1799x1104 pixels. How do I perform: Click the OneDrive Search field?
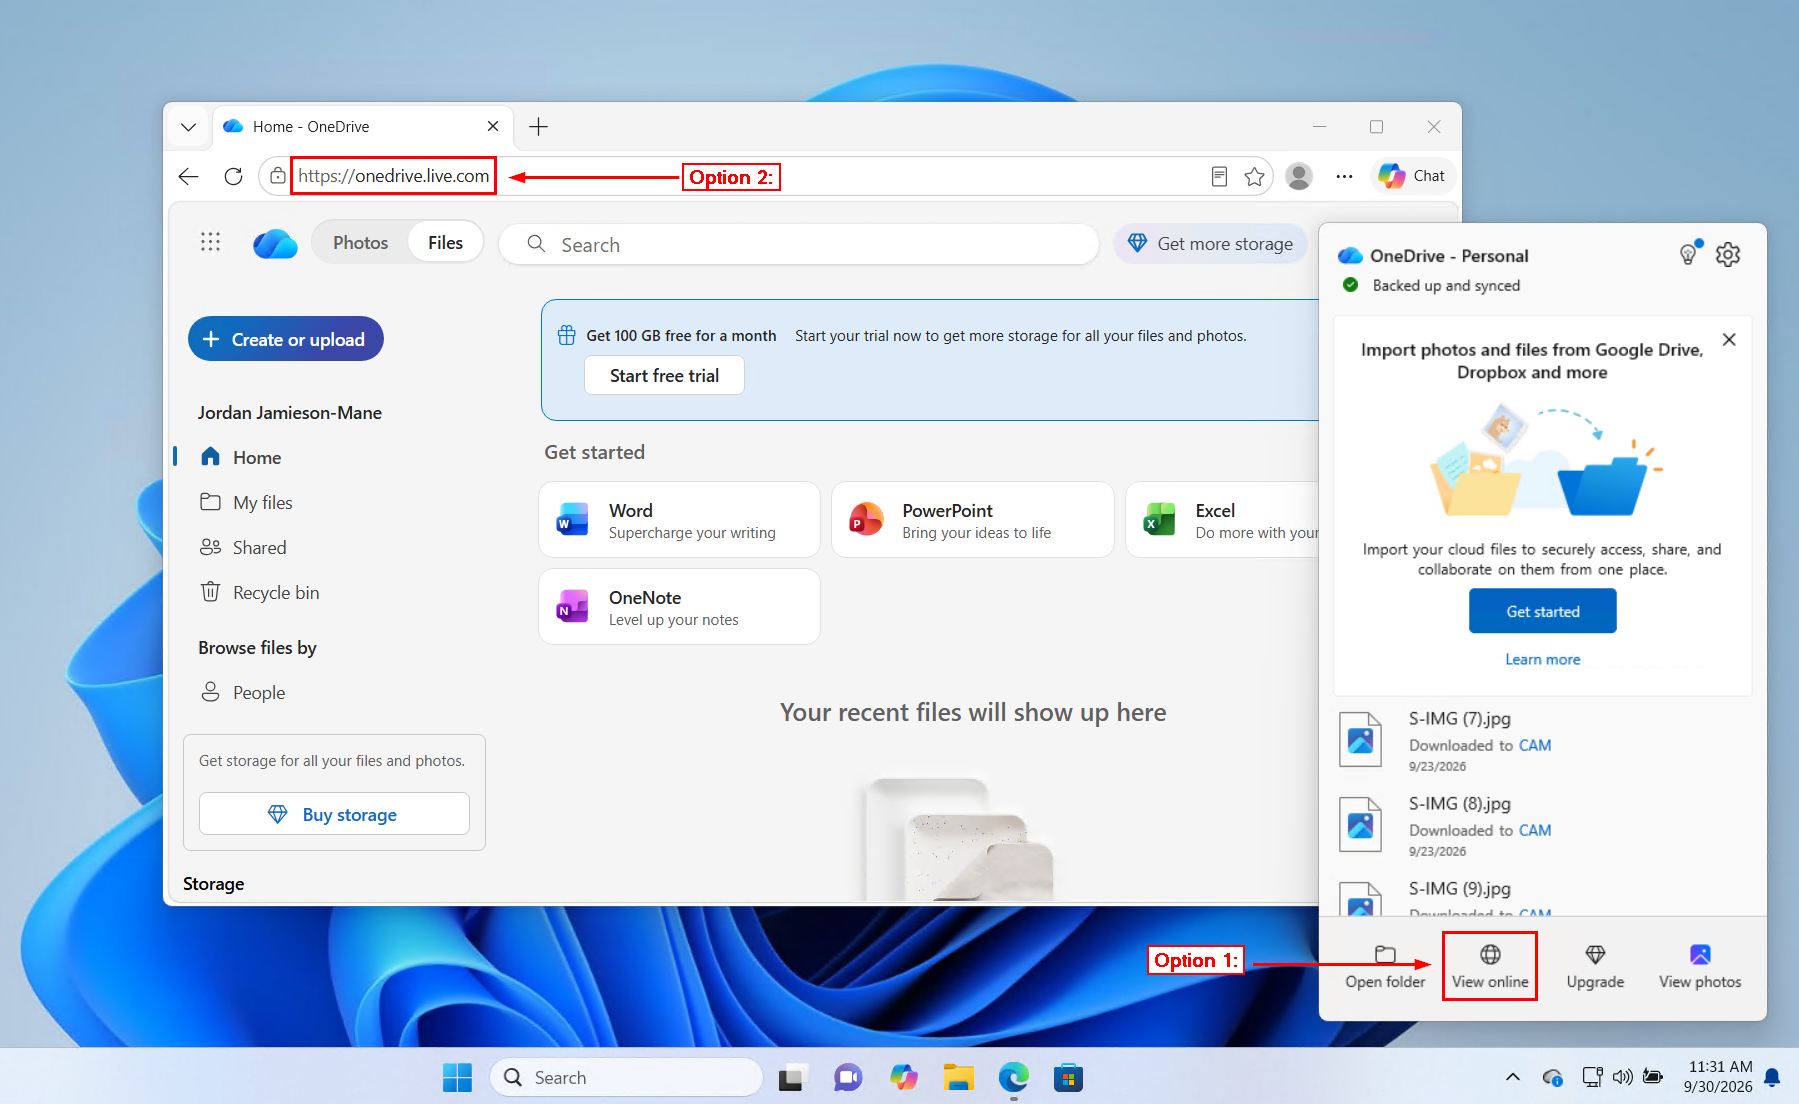click(798, 245)
